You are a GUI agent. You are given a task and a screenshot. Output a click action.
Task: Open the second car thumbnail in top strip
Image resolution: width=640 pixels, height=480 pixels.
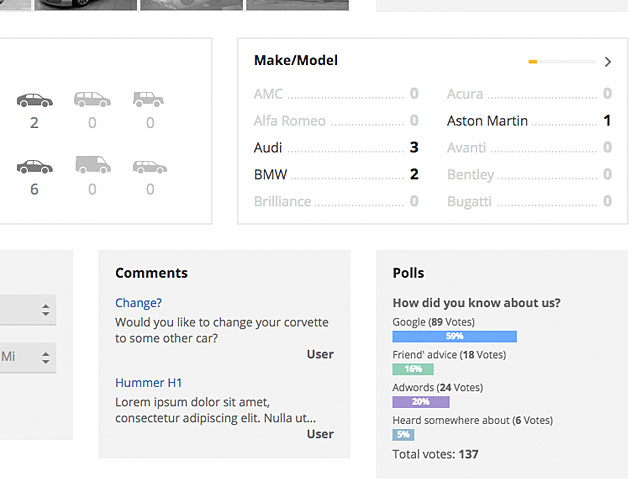pyautogui.click(x=86, y=5)
